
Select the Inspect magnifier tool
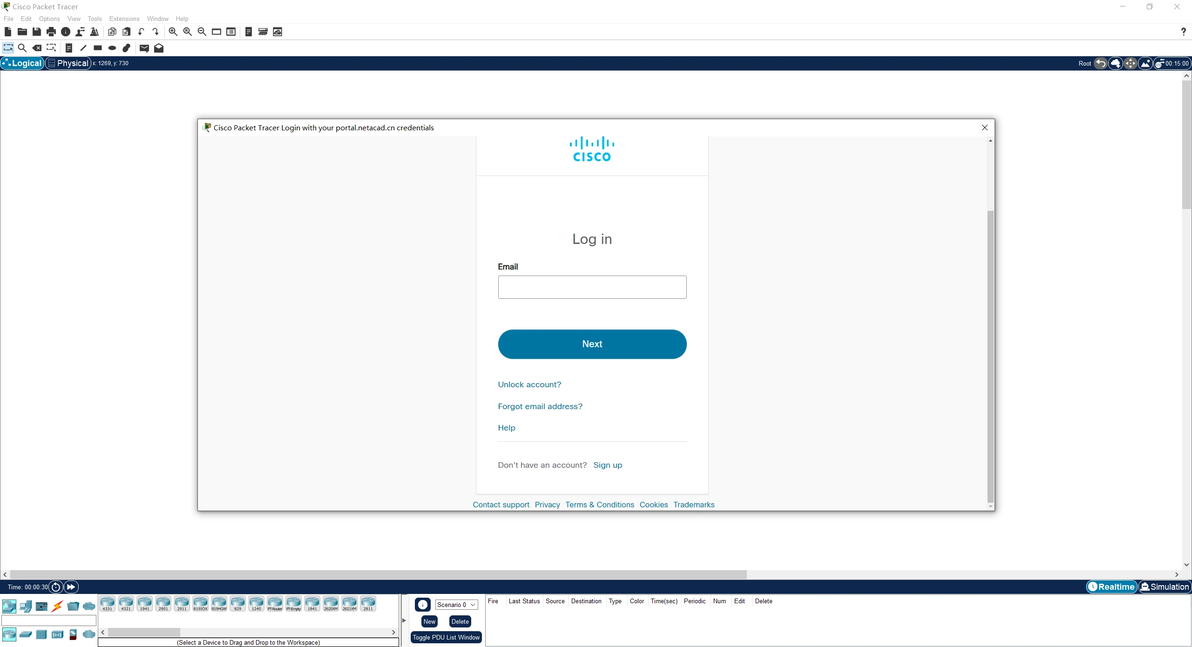[22, 48]
